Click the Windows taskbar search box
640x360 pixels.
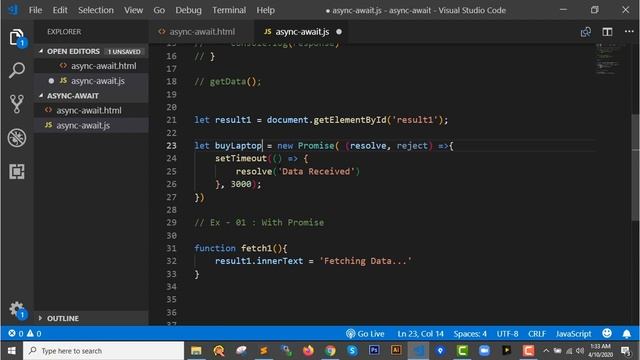point(104,351)
